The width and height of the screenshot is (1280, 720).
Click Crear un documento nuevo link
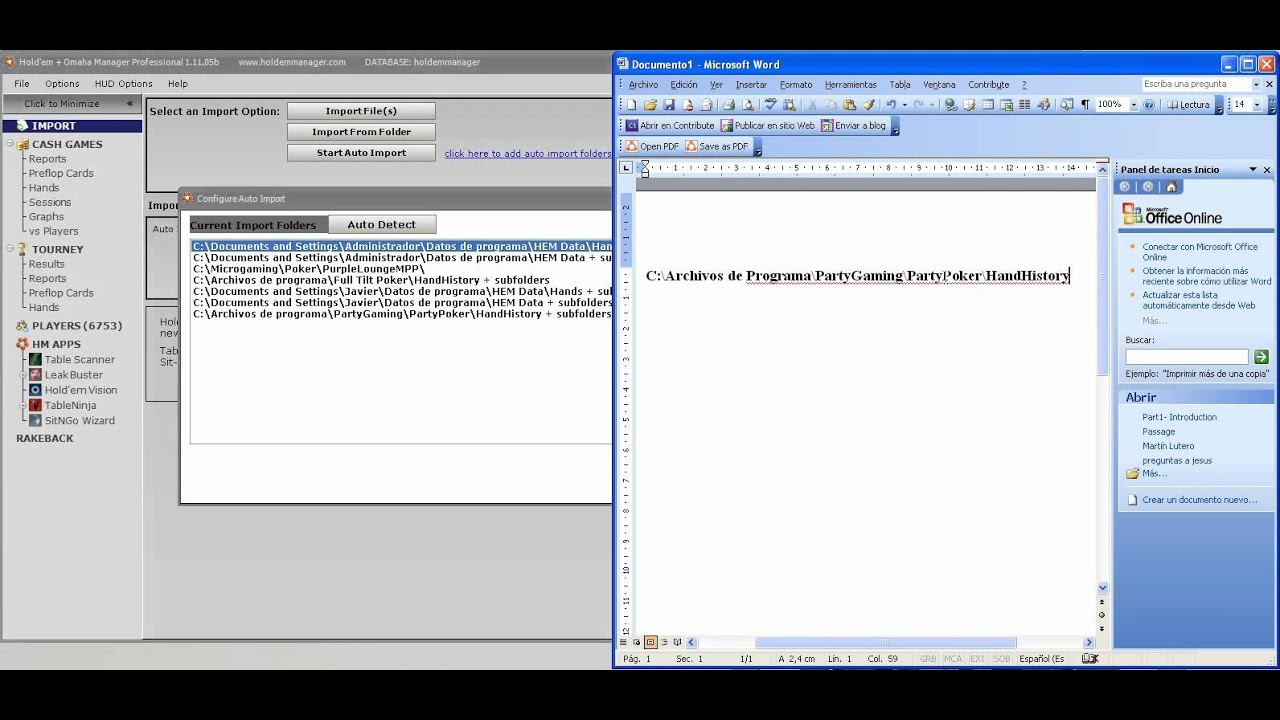1199,500
